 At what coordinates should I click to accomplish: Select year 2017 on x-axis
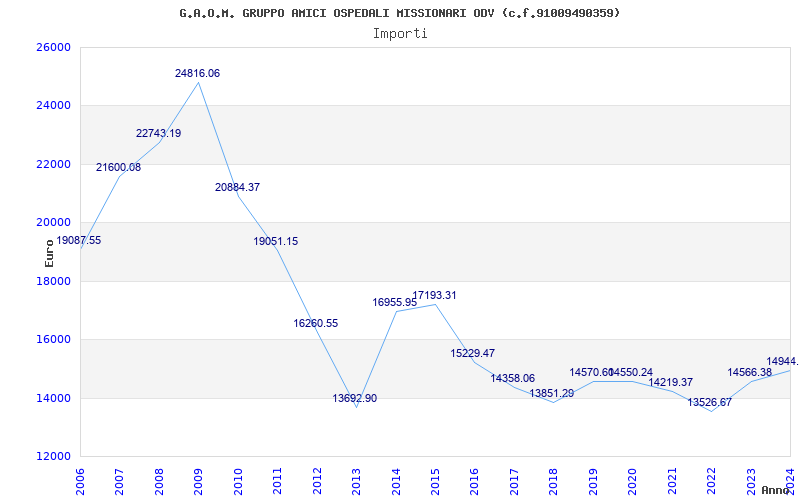pyautogui.click(x=514, y=481)
